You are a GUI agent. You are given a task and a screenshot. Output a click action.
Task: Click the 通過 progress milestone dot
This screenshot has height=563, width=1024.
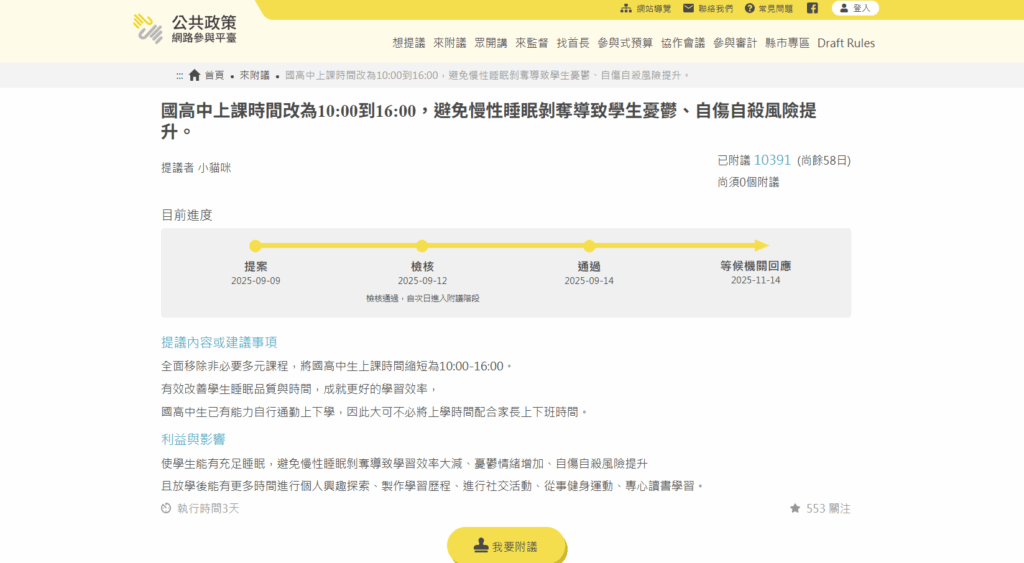point(589,246)
